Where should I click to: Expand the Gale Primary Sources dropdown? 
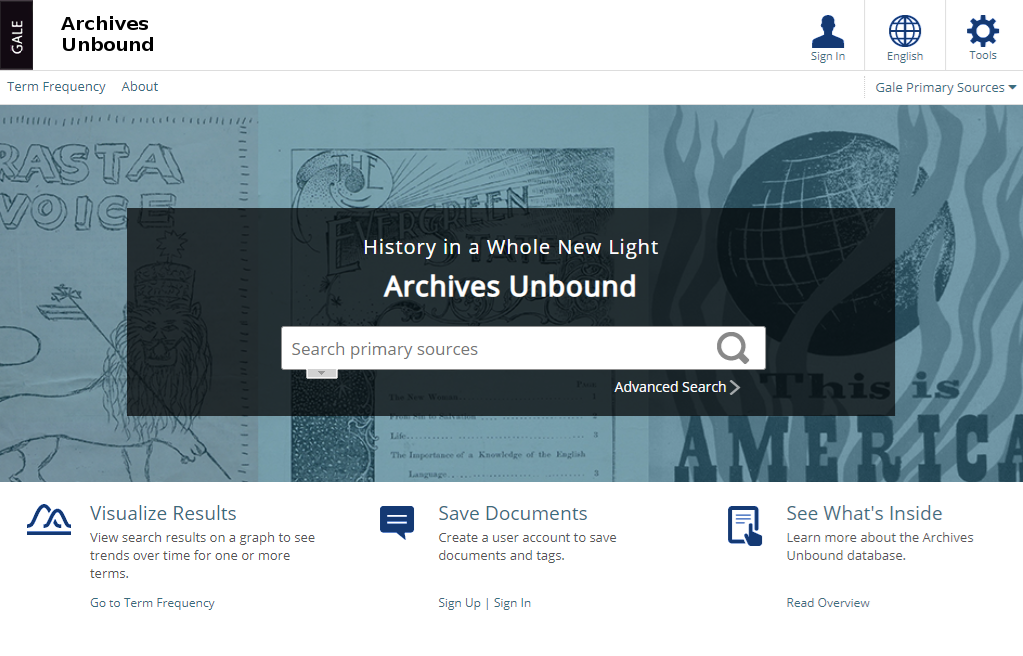(x=945, y=88)
